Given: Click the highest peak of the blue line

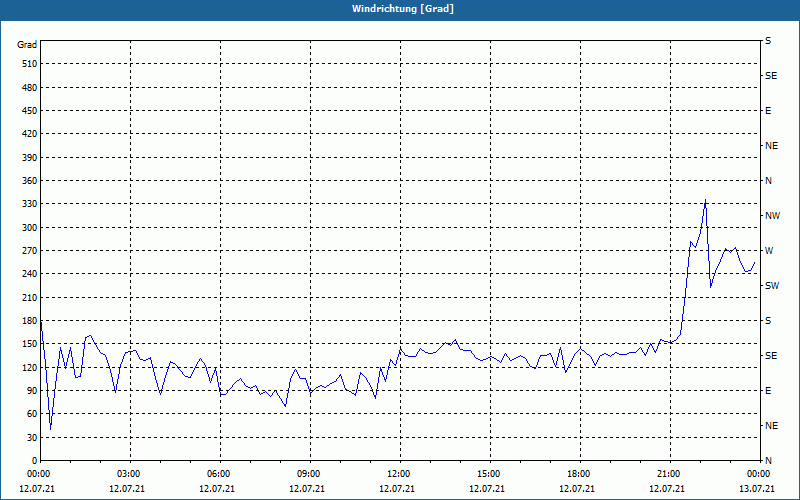Looking at the screenshot, I should click(705, 199).
